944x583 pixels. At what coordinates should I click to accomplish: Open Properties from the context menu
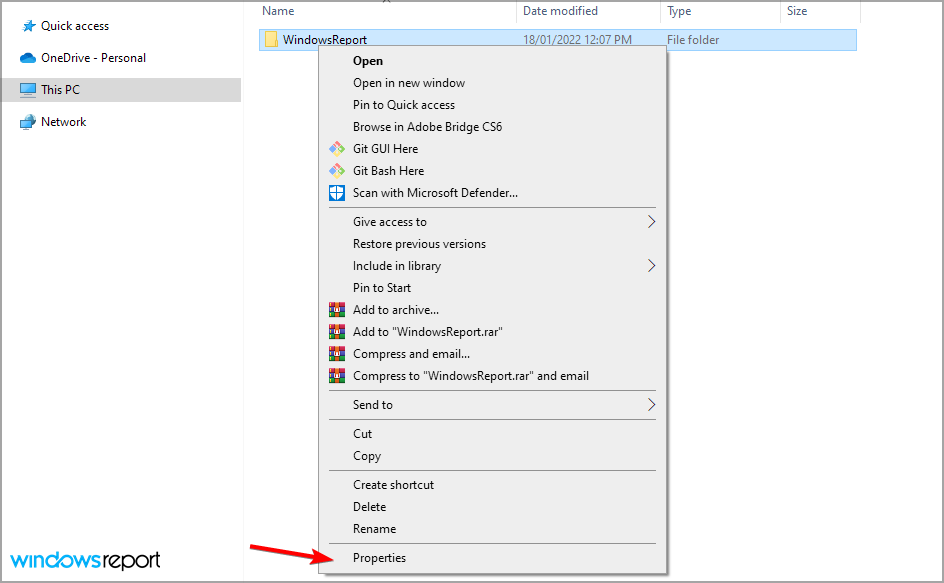click(380, 558)
